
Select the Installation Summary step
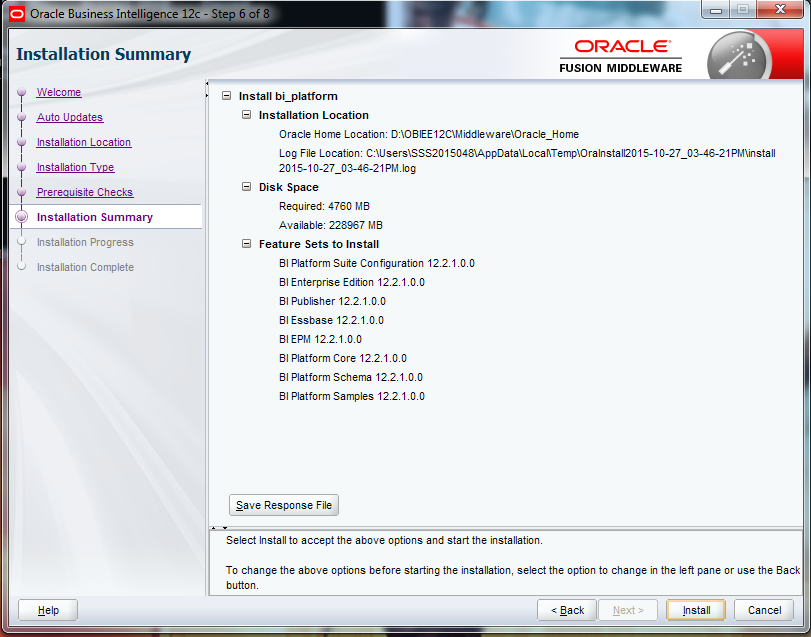click(x=95, y=217)
